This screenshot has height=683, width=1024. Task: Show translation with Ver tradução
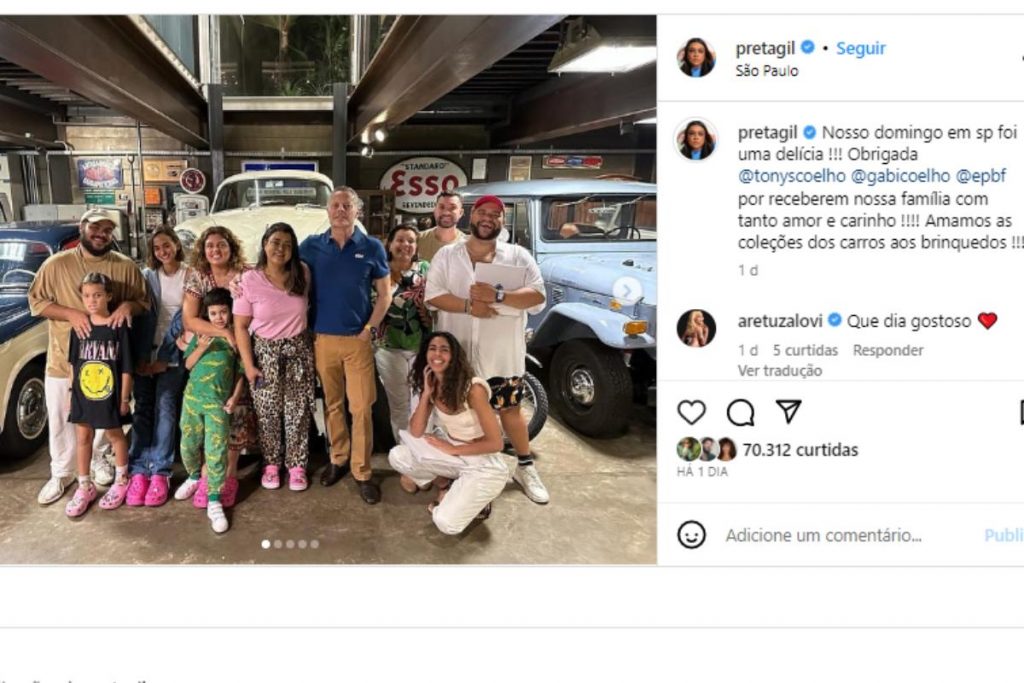pos(780,371)
